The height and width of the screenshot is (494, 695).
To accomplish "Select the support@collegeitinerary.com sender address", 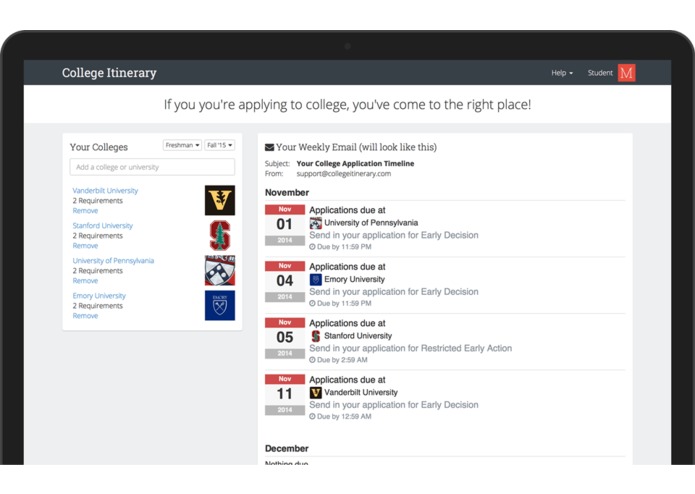I will click(344, 174).
